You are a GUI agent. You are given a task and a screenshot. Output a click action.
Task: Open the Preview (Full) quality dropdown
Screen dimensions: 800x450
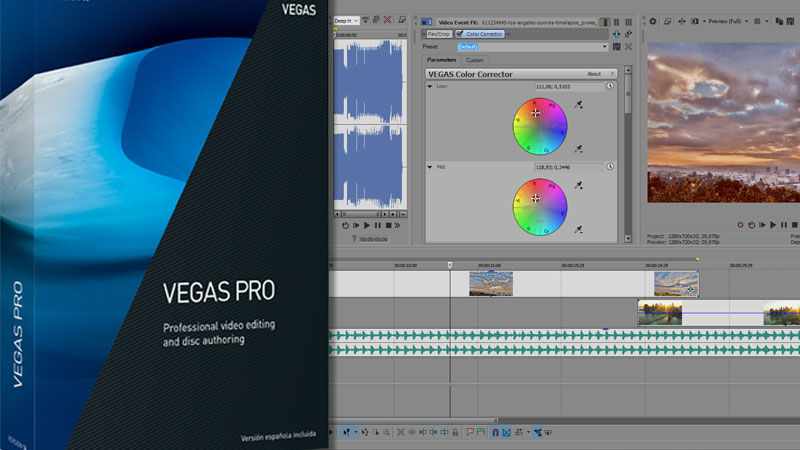click(x=726, y=20)
